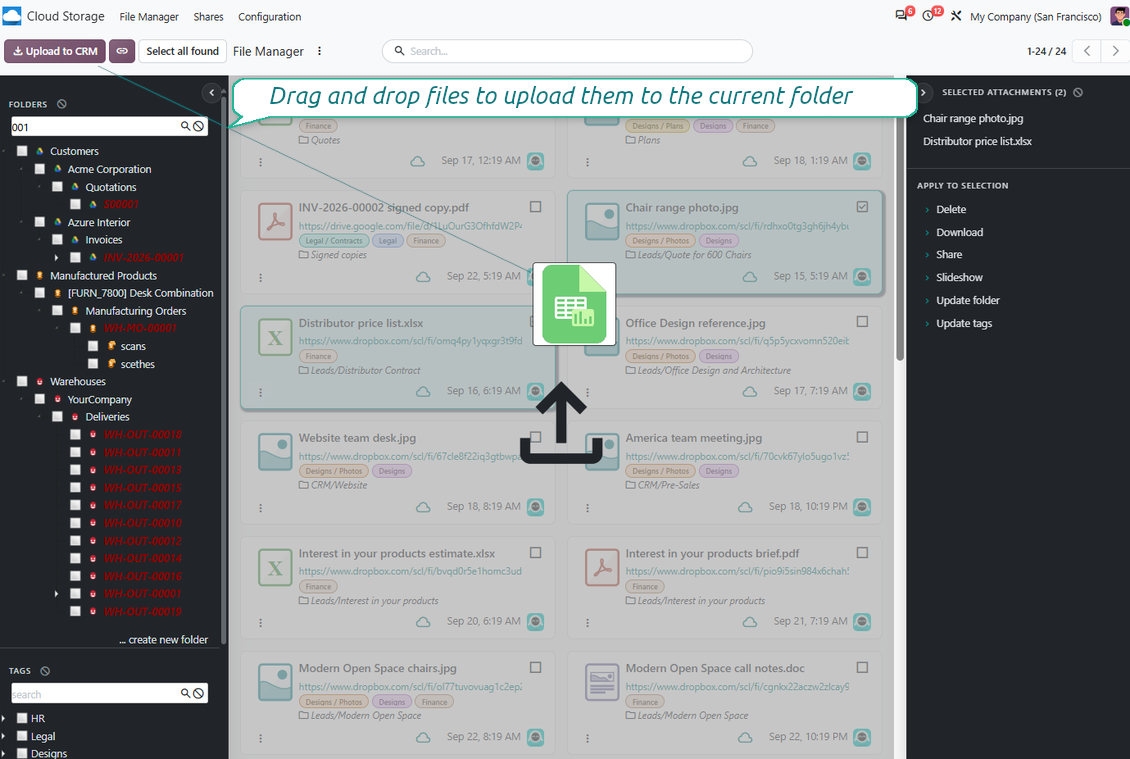Viewport: 1130px width, 759px height.
Task: Tick the HR tag checkbox
Action: (22, 718)
